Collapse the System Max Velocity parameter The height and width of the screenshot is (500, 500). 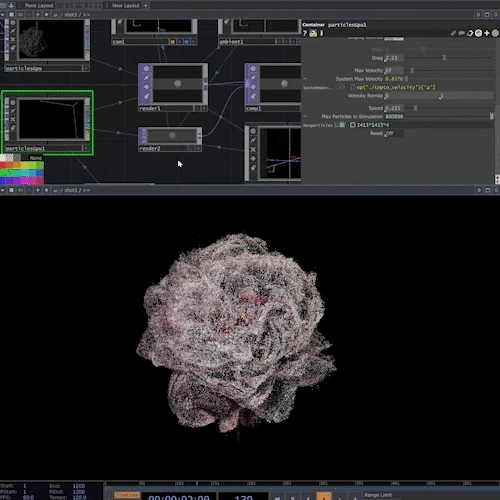tap(305, 79)
